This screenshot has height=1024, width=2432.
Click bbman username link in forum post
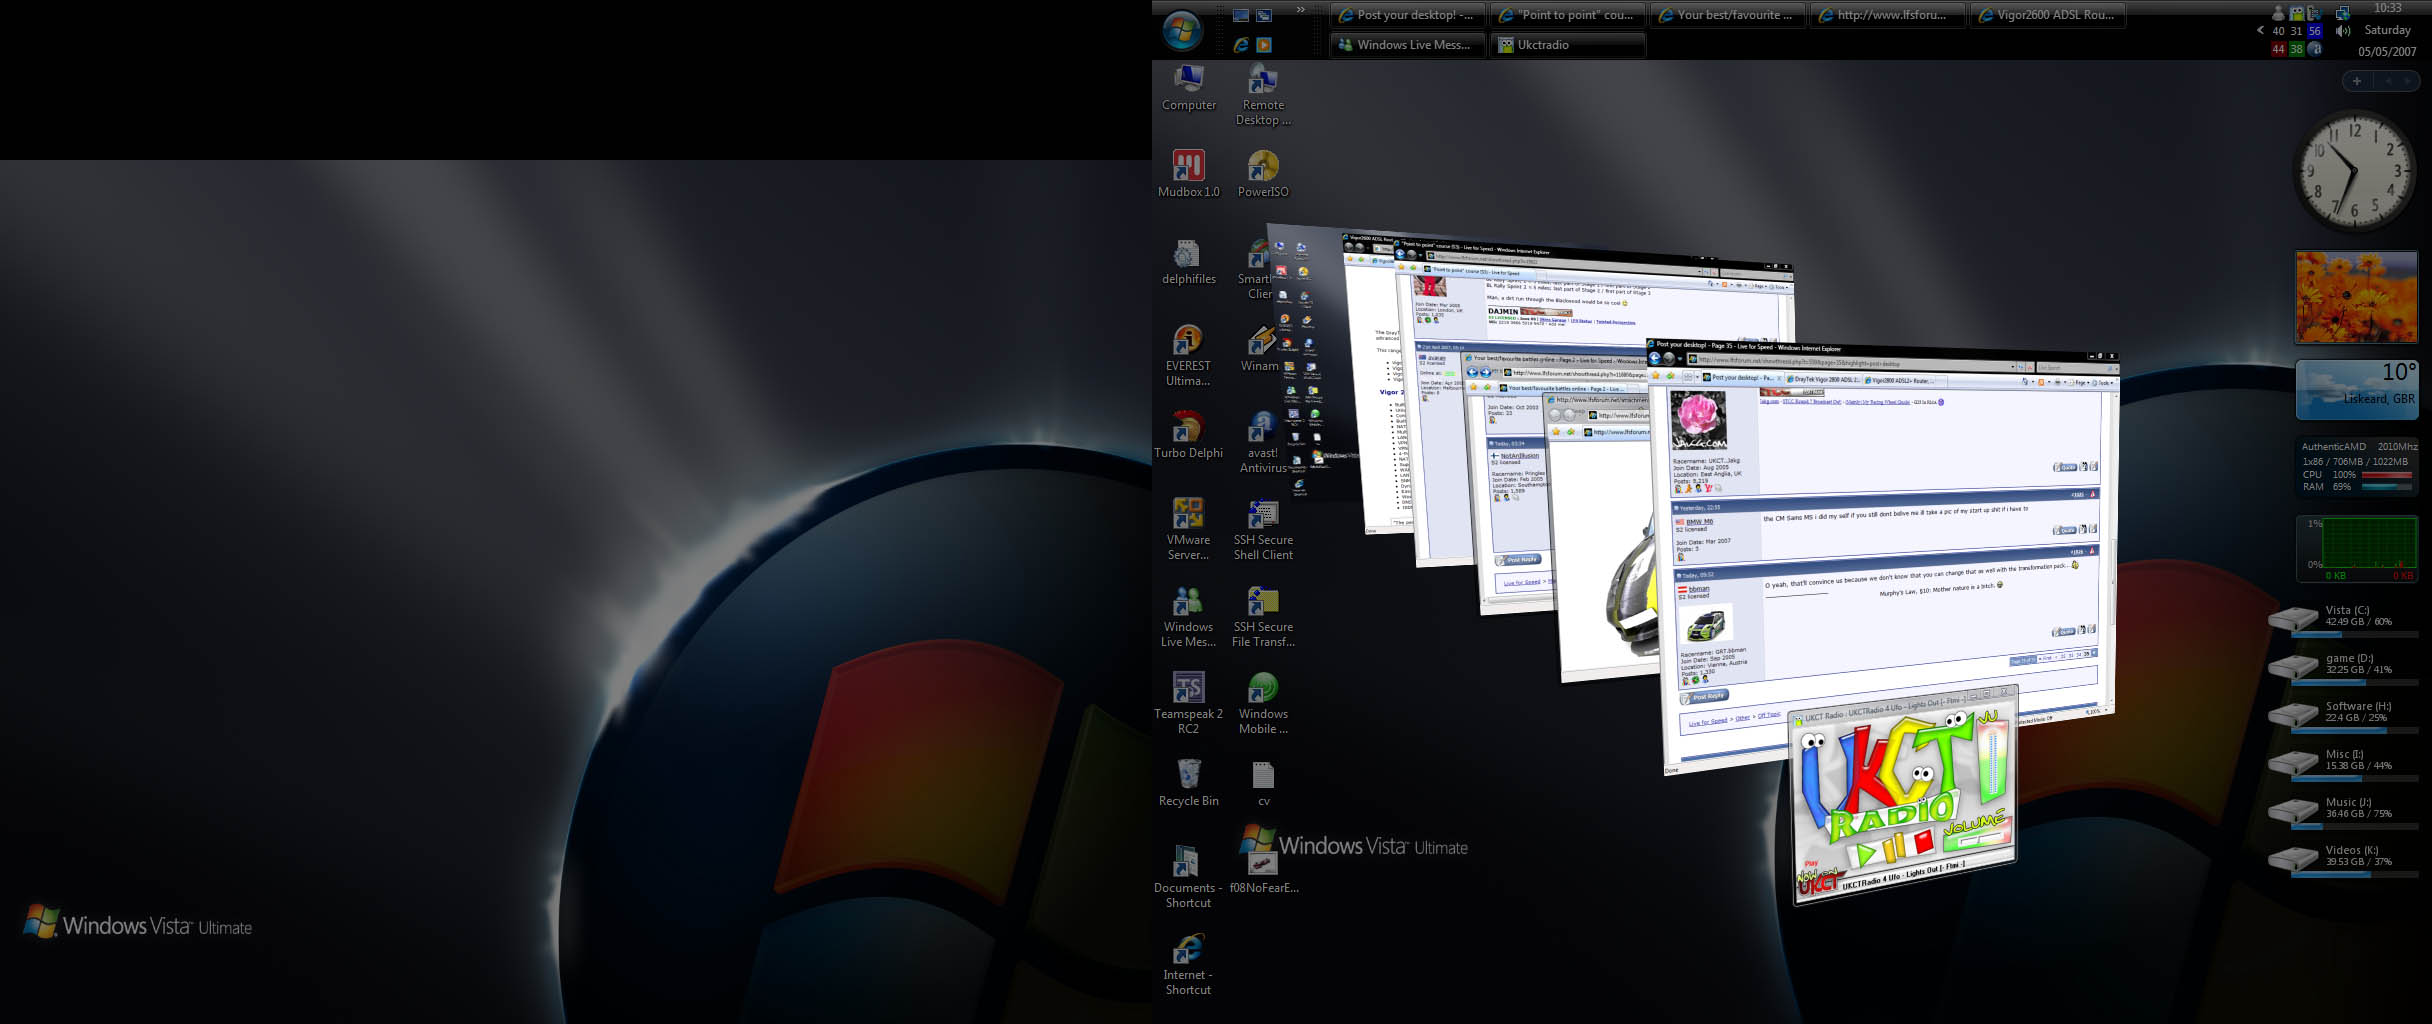tap(1699, 589)
